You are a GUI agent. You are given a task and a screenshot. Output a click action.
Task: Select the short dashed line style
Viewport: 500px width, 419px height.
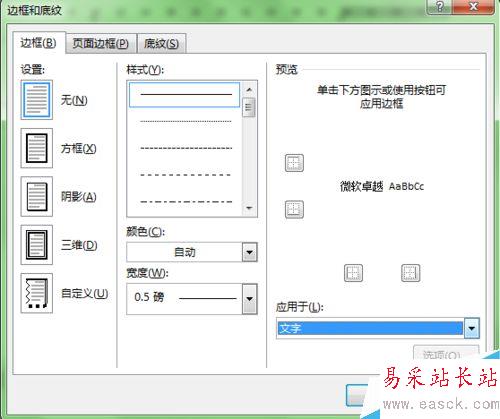(186, 148)
